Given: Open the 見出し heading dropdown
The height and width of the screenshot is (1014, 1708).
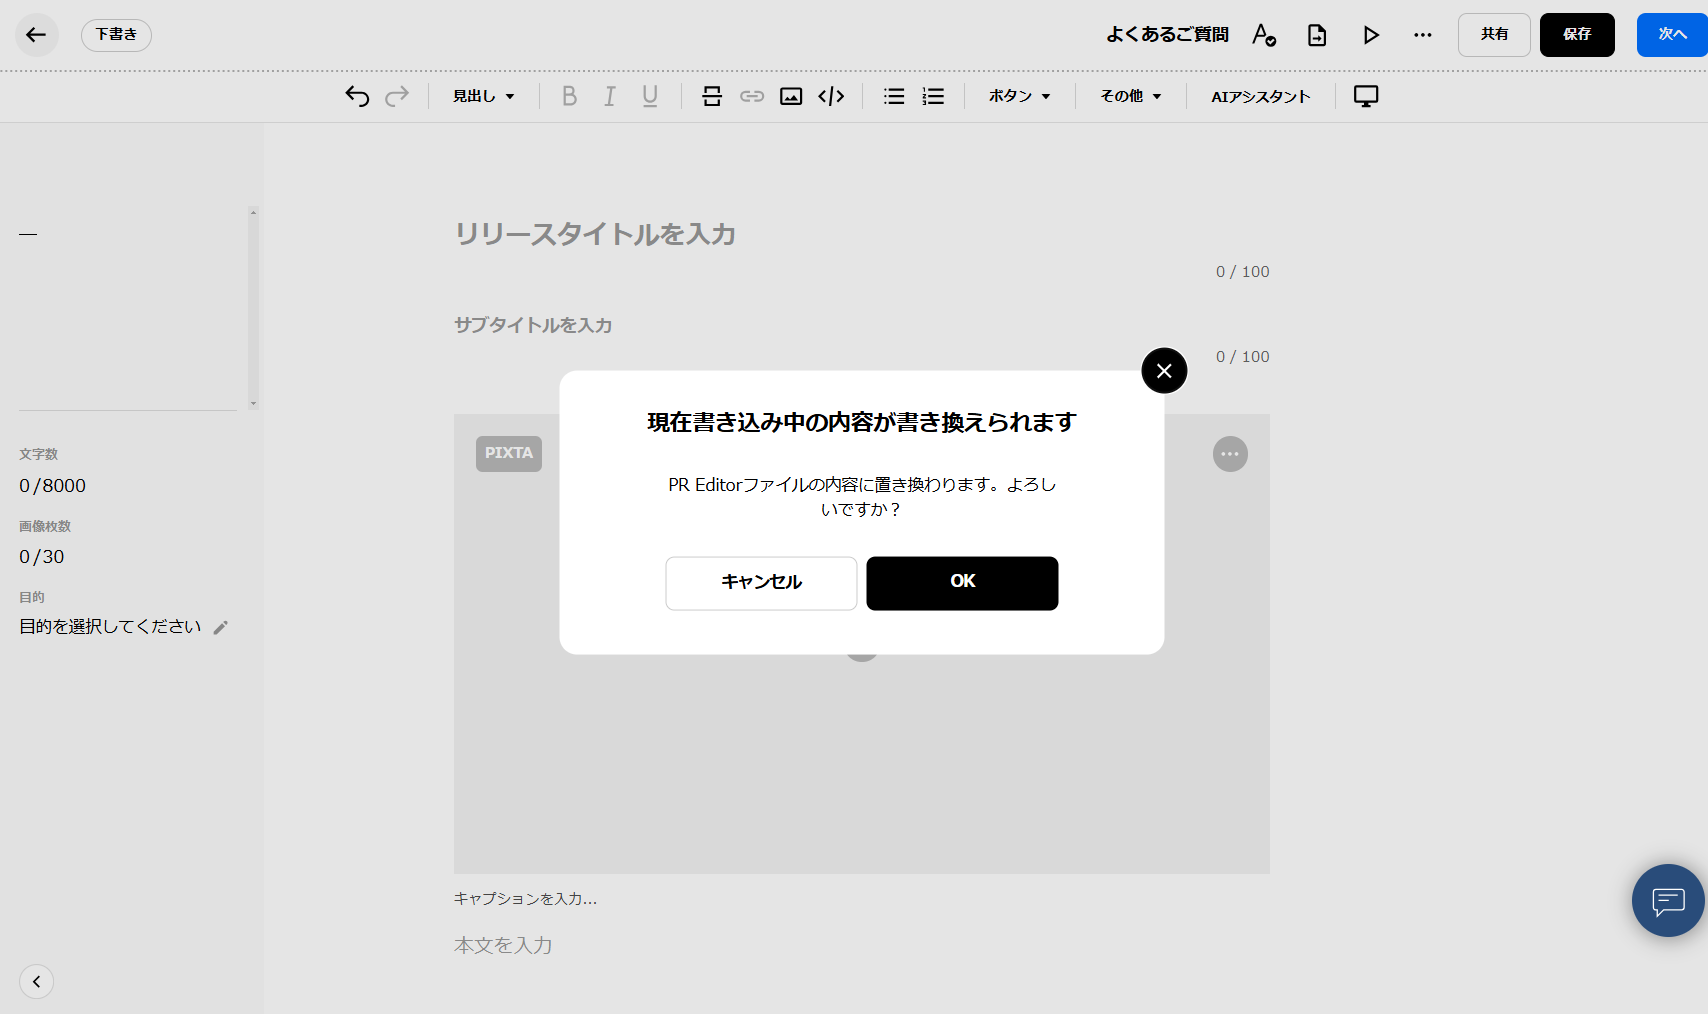Looking at the screenshot, I should [484, 96].
